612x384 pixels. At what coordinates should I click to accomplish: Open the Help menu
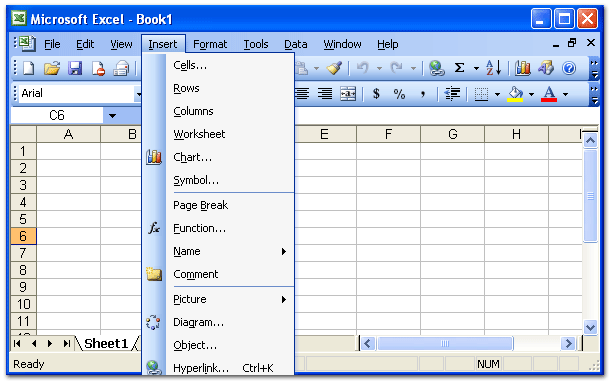(x=388, y=44)
